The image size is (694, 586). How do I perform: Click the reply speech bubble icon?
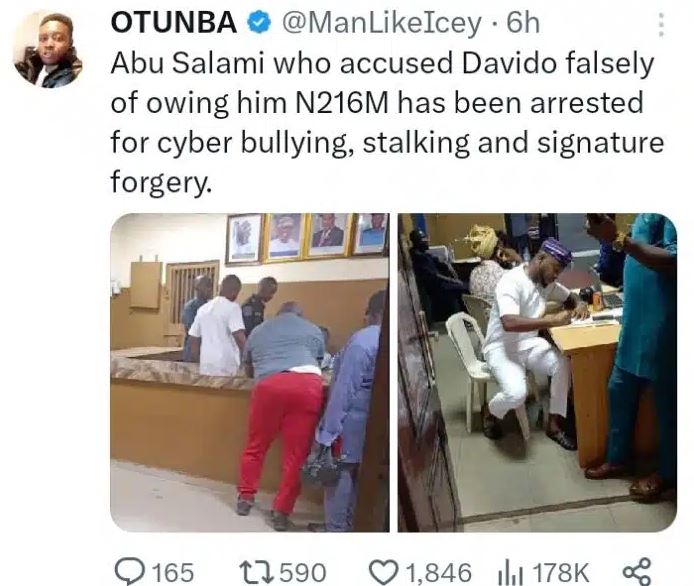128,569
